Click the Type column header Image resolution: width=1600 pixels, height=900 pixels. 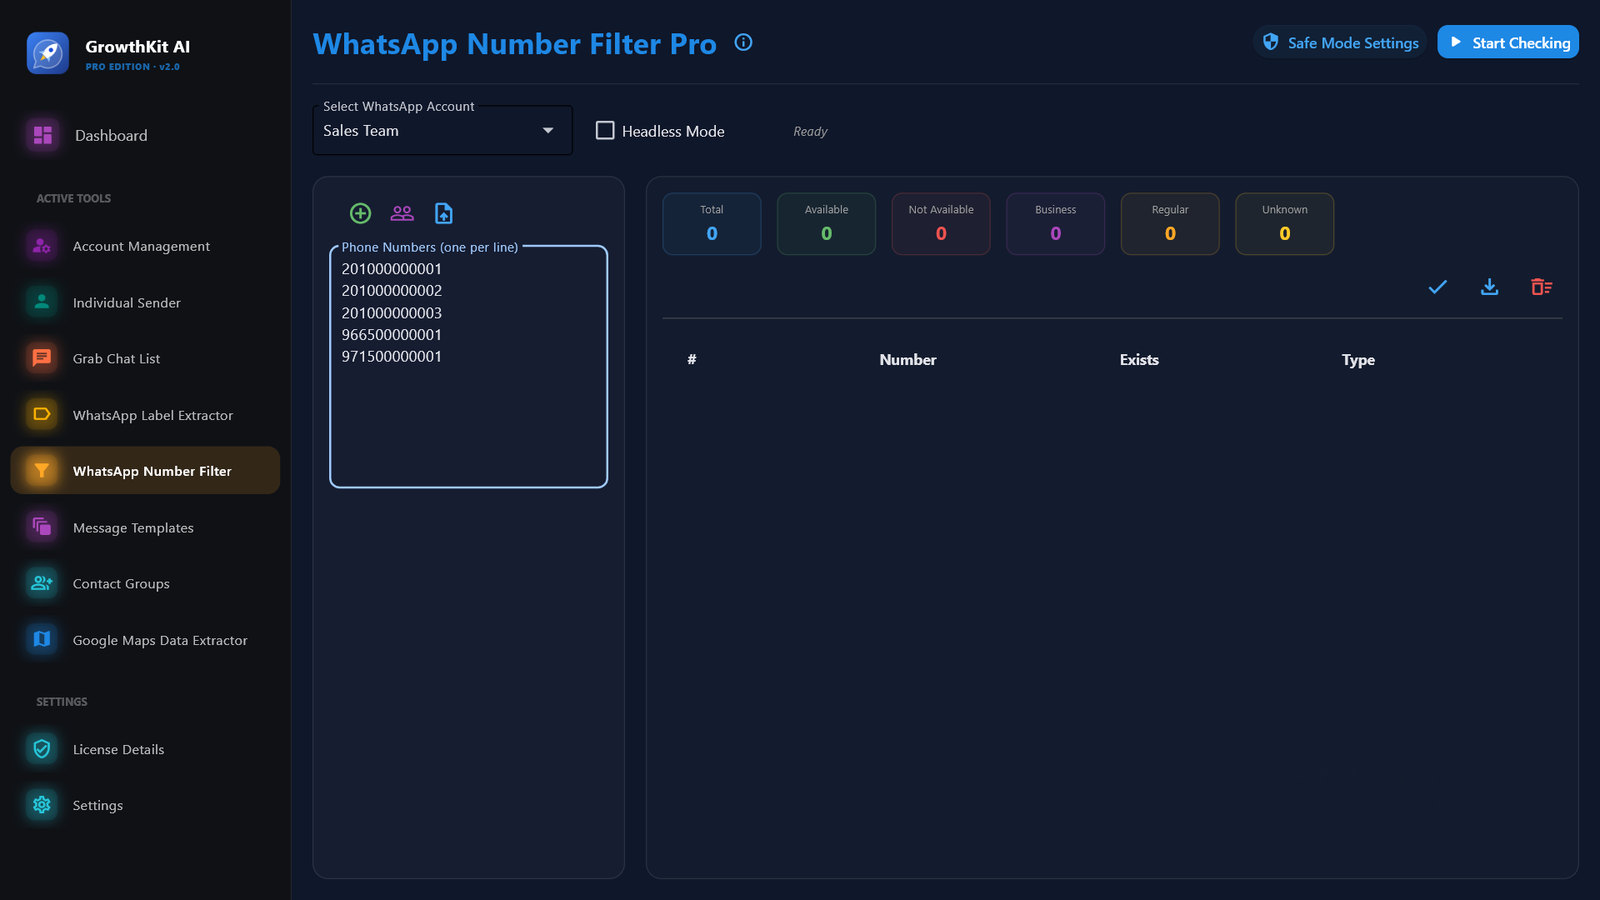tap(1358, 360)
